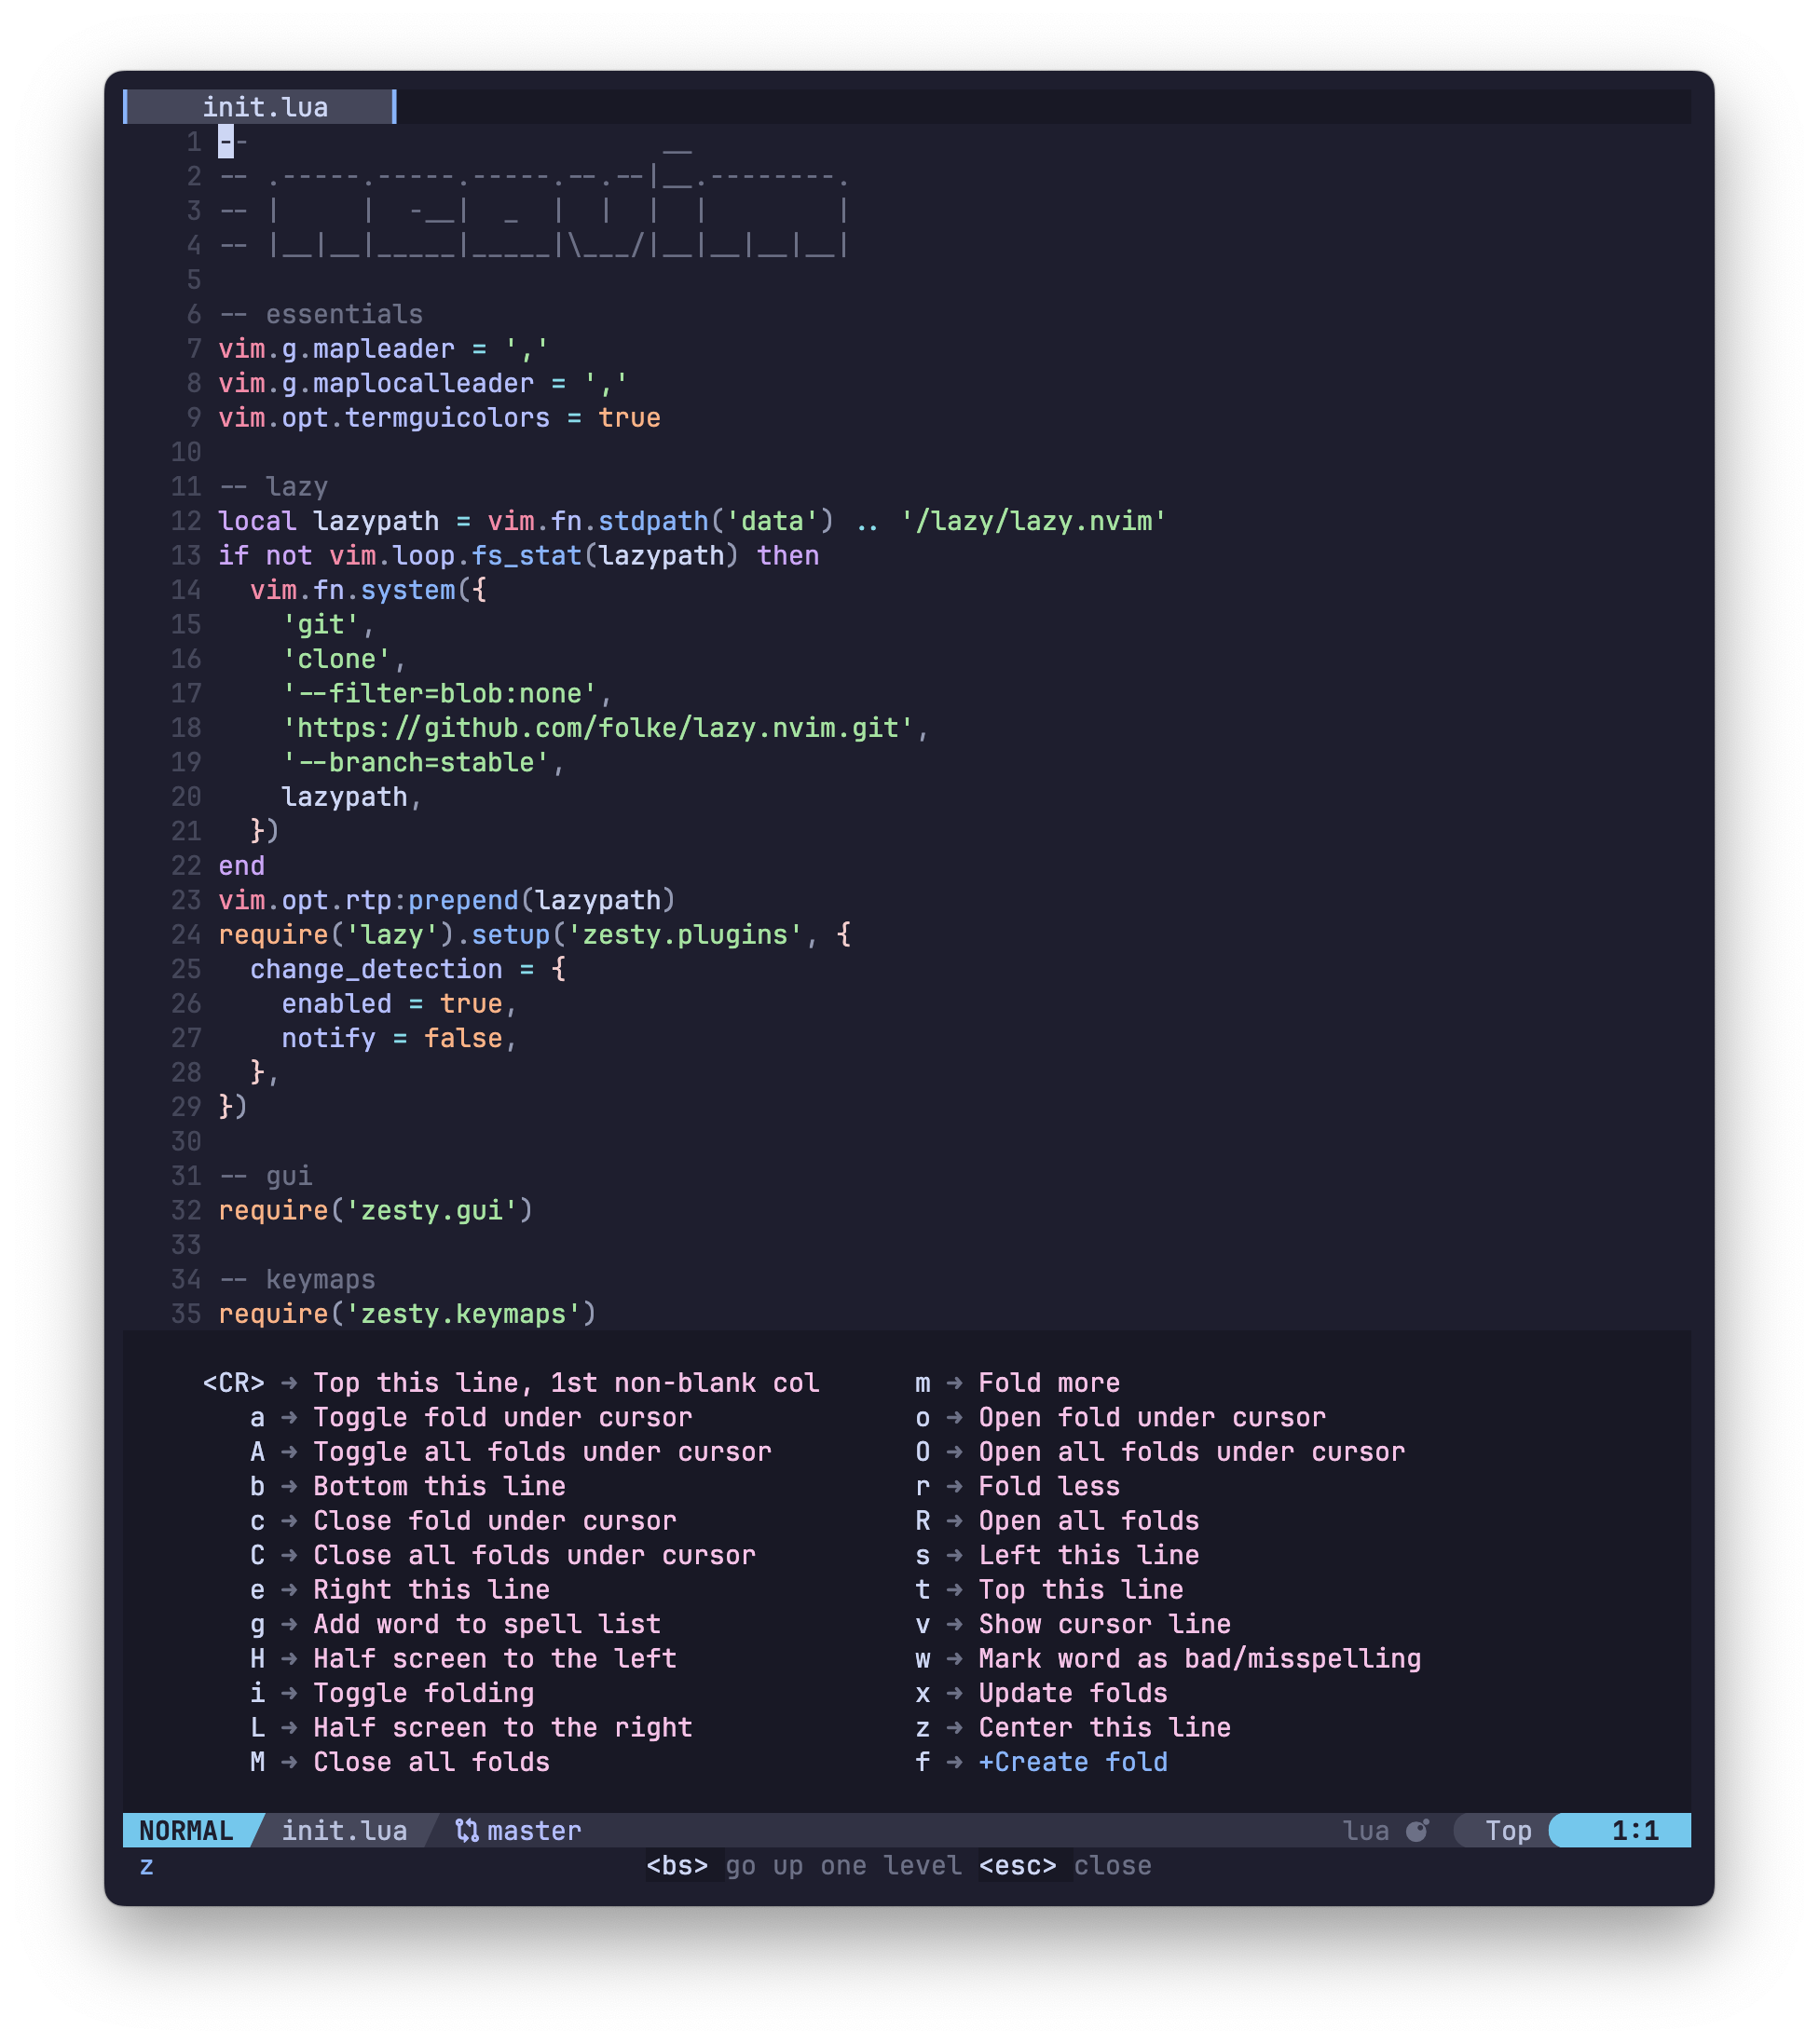
Task: Click the <bs> go up one level hint
Action: click(x=804, y=1865)
